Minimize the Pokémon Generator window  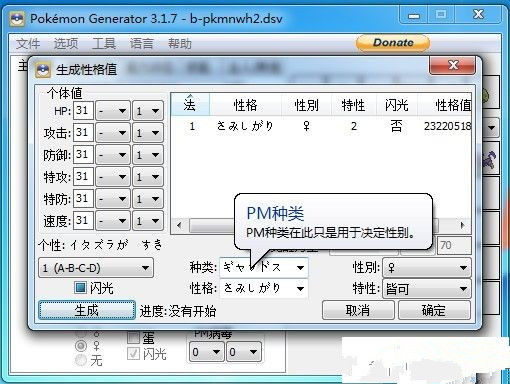coord(414,15)
